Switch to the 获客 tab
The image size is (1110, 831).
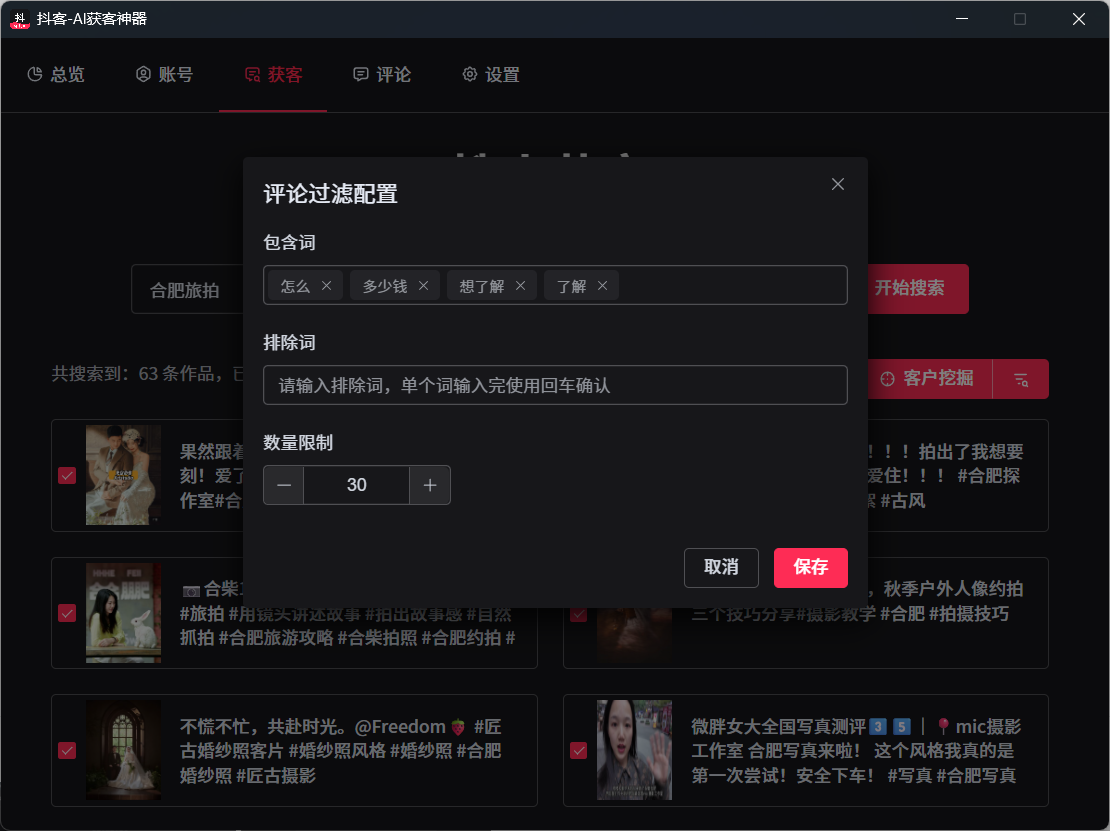click(272, 74)
